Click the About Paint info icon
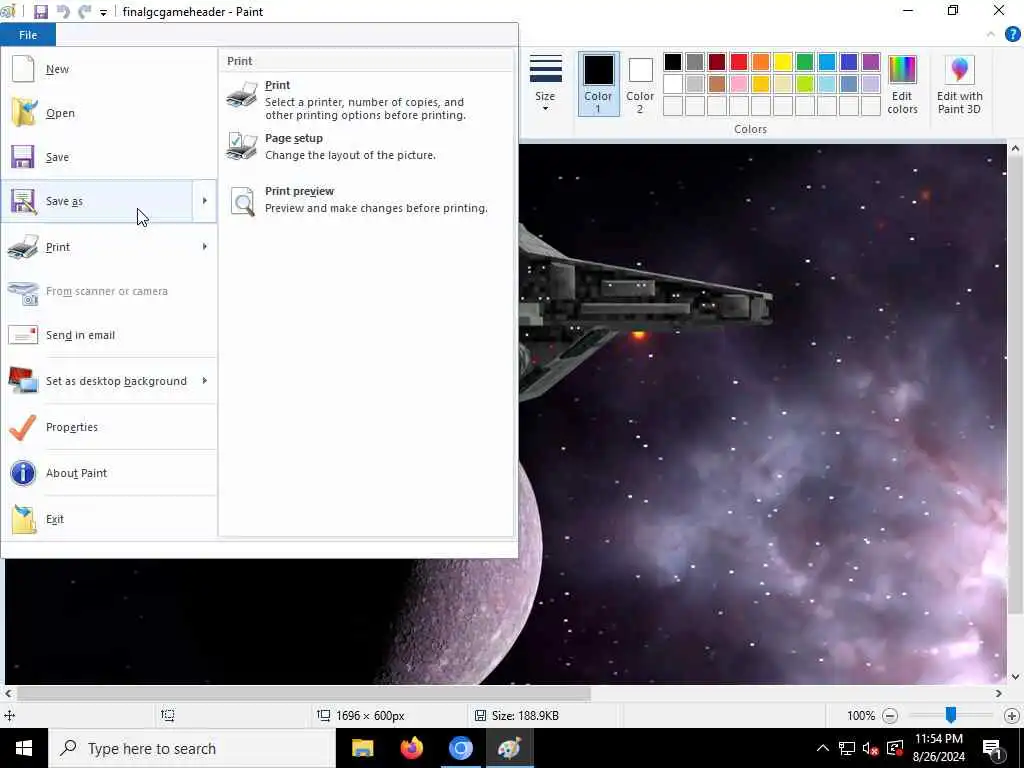The height and width of the screenshot is (768, 1024). (x=23, y=473)
